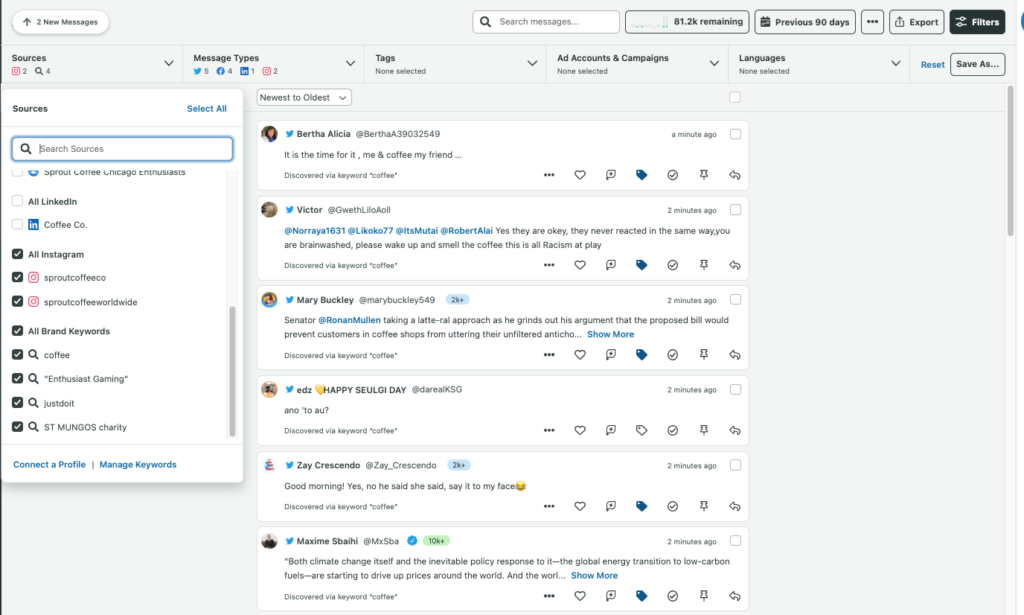Check the All LinkedIn checkbox
Viewport: 1024px width, 615px height.
tap(18, 201)
